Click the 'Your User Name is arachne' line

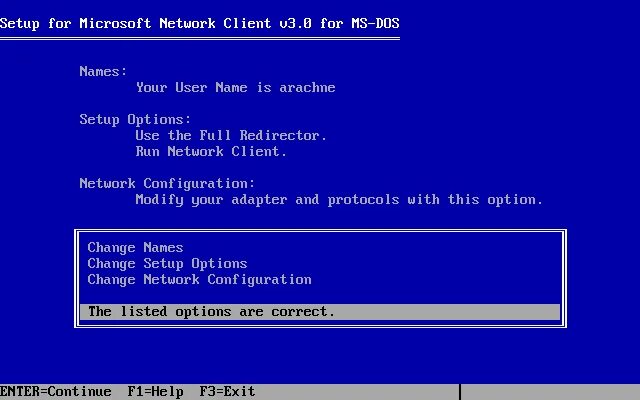pyautogui.click(x=236, y=87)
